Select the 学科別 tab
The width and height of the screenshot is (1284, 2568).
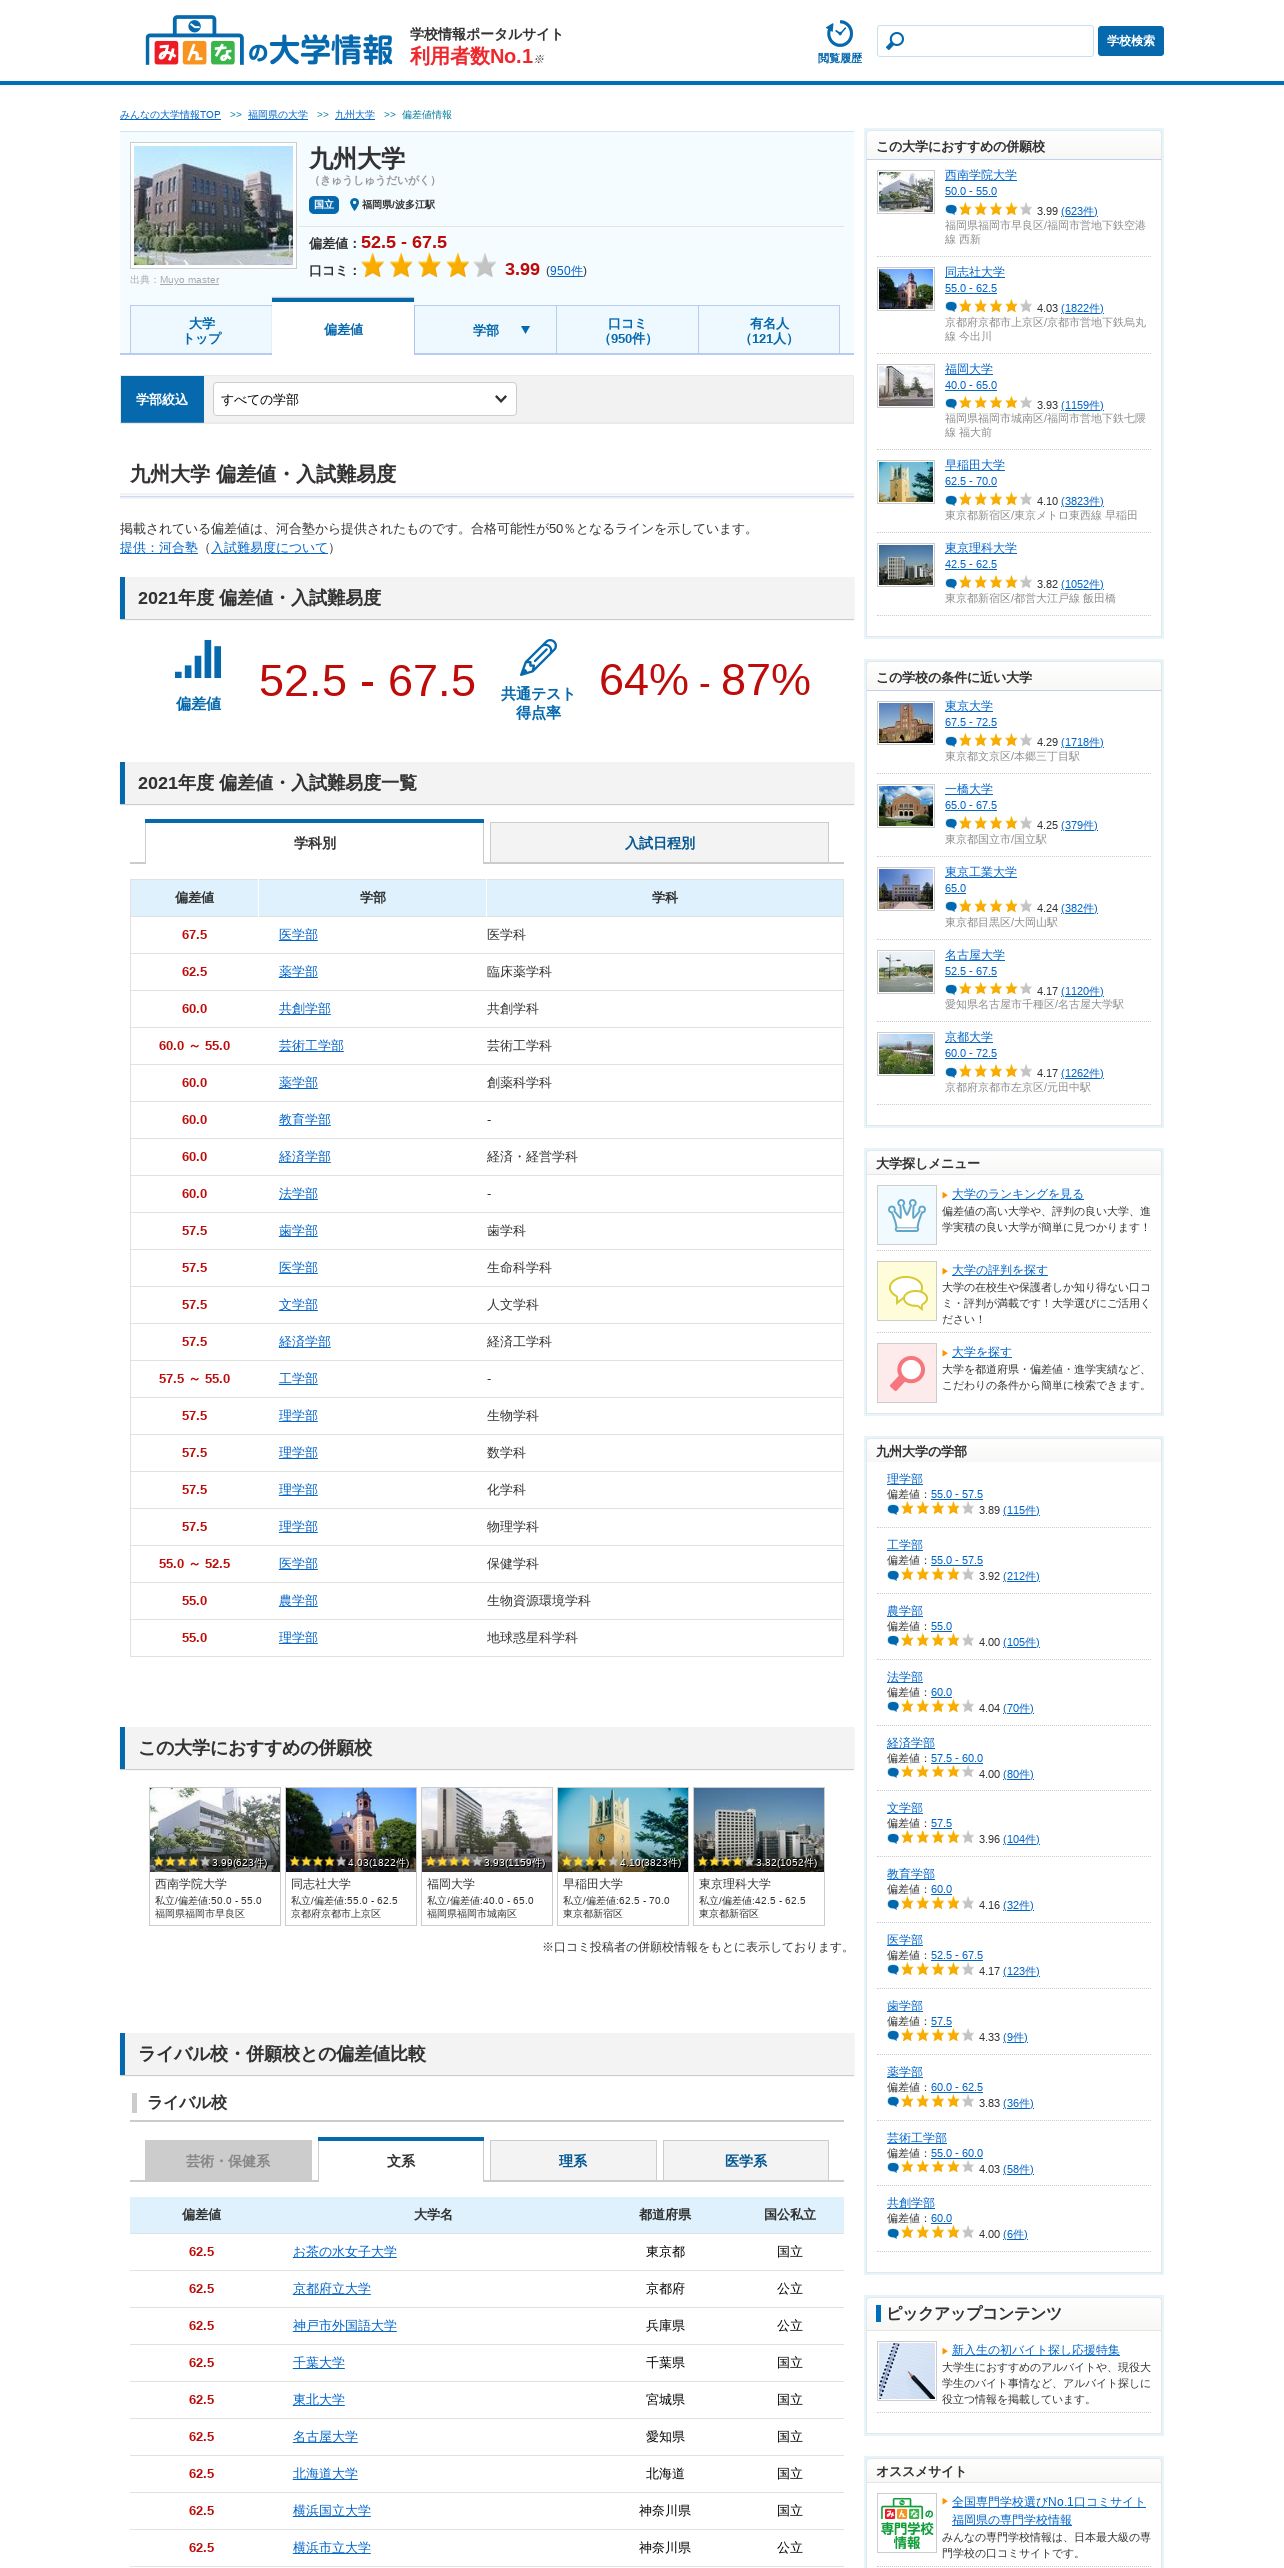pos(314,842)
